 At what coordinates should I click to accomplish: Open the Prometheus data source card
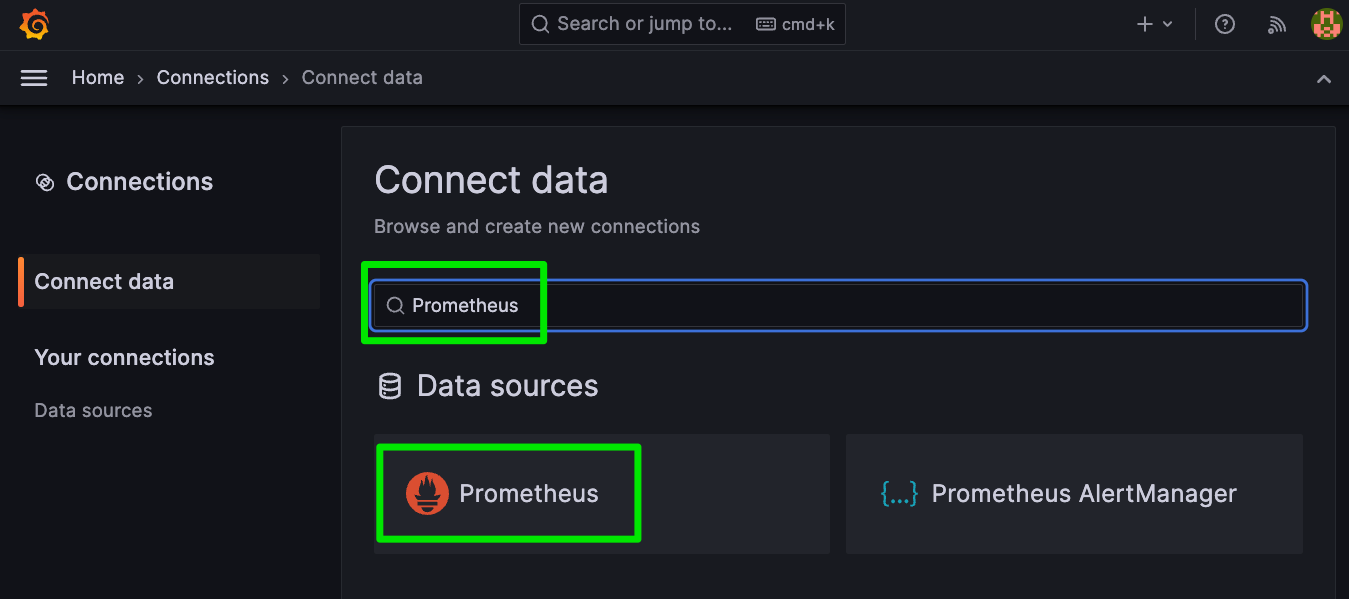tap(602, 494)
